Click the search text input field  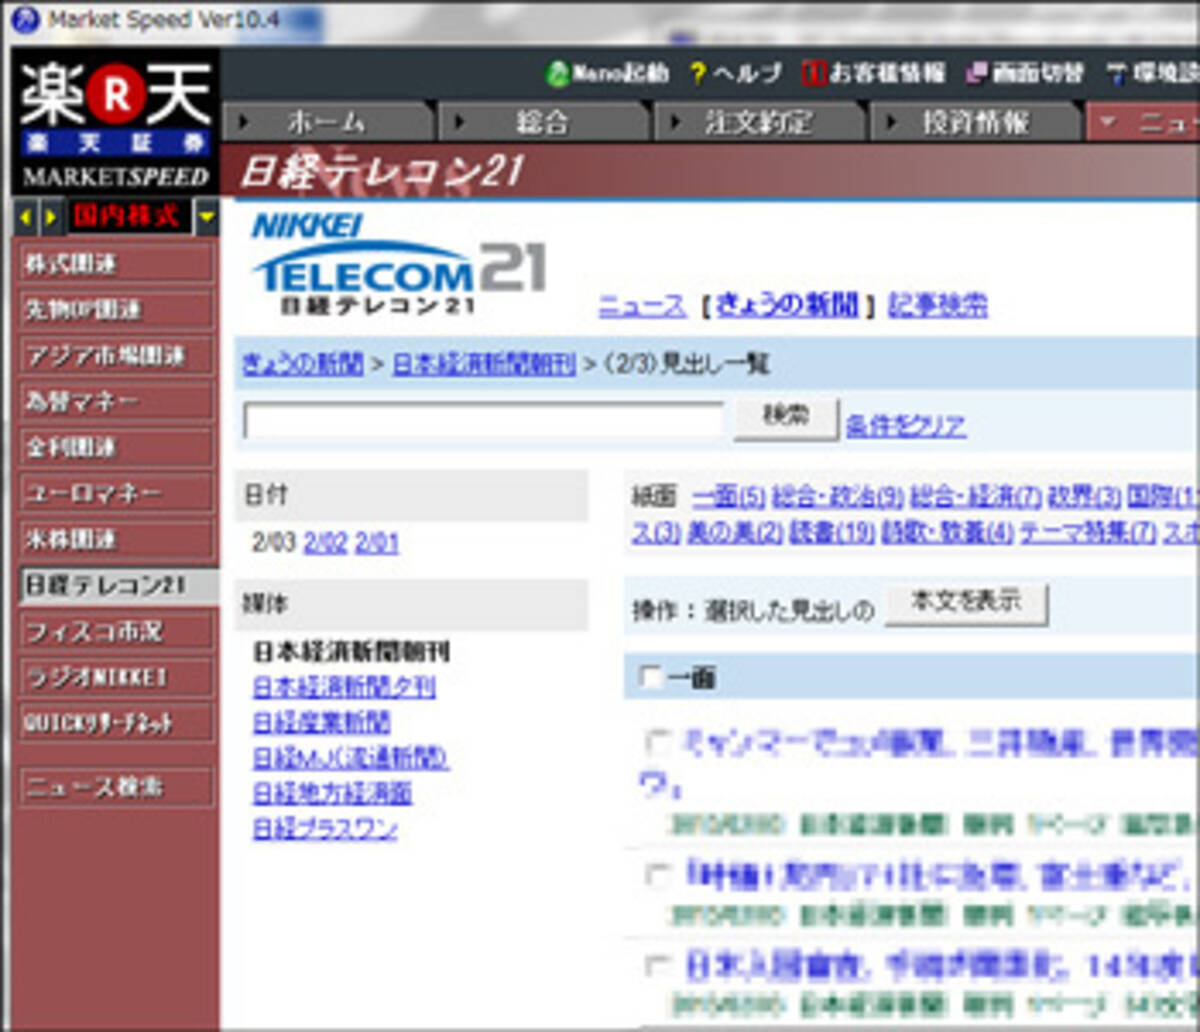click(483, 421)
